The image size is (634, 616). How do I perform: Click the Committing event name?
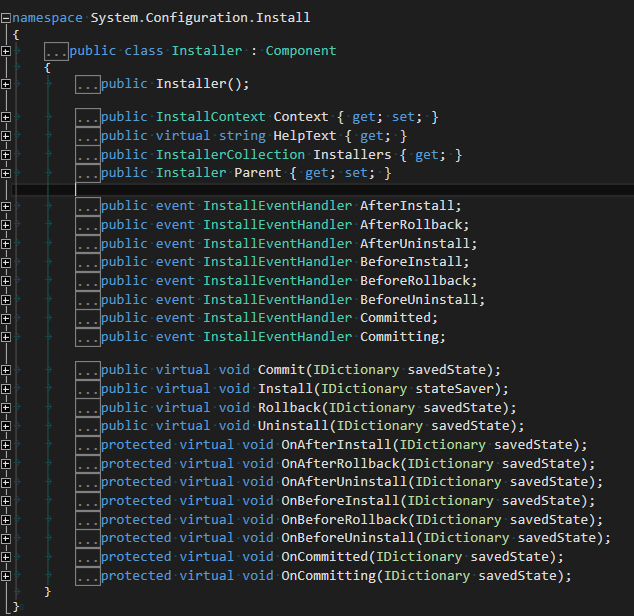(399, 337)
